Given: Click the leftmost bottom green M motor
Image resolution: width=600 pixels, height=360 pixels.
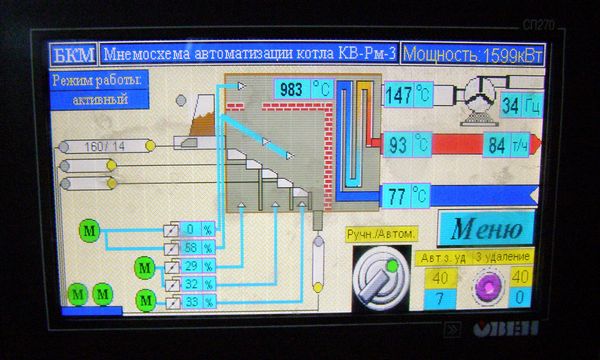Looking at the screenshot, I should 78,294.
